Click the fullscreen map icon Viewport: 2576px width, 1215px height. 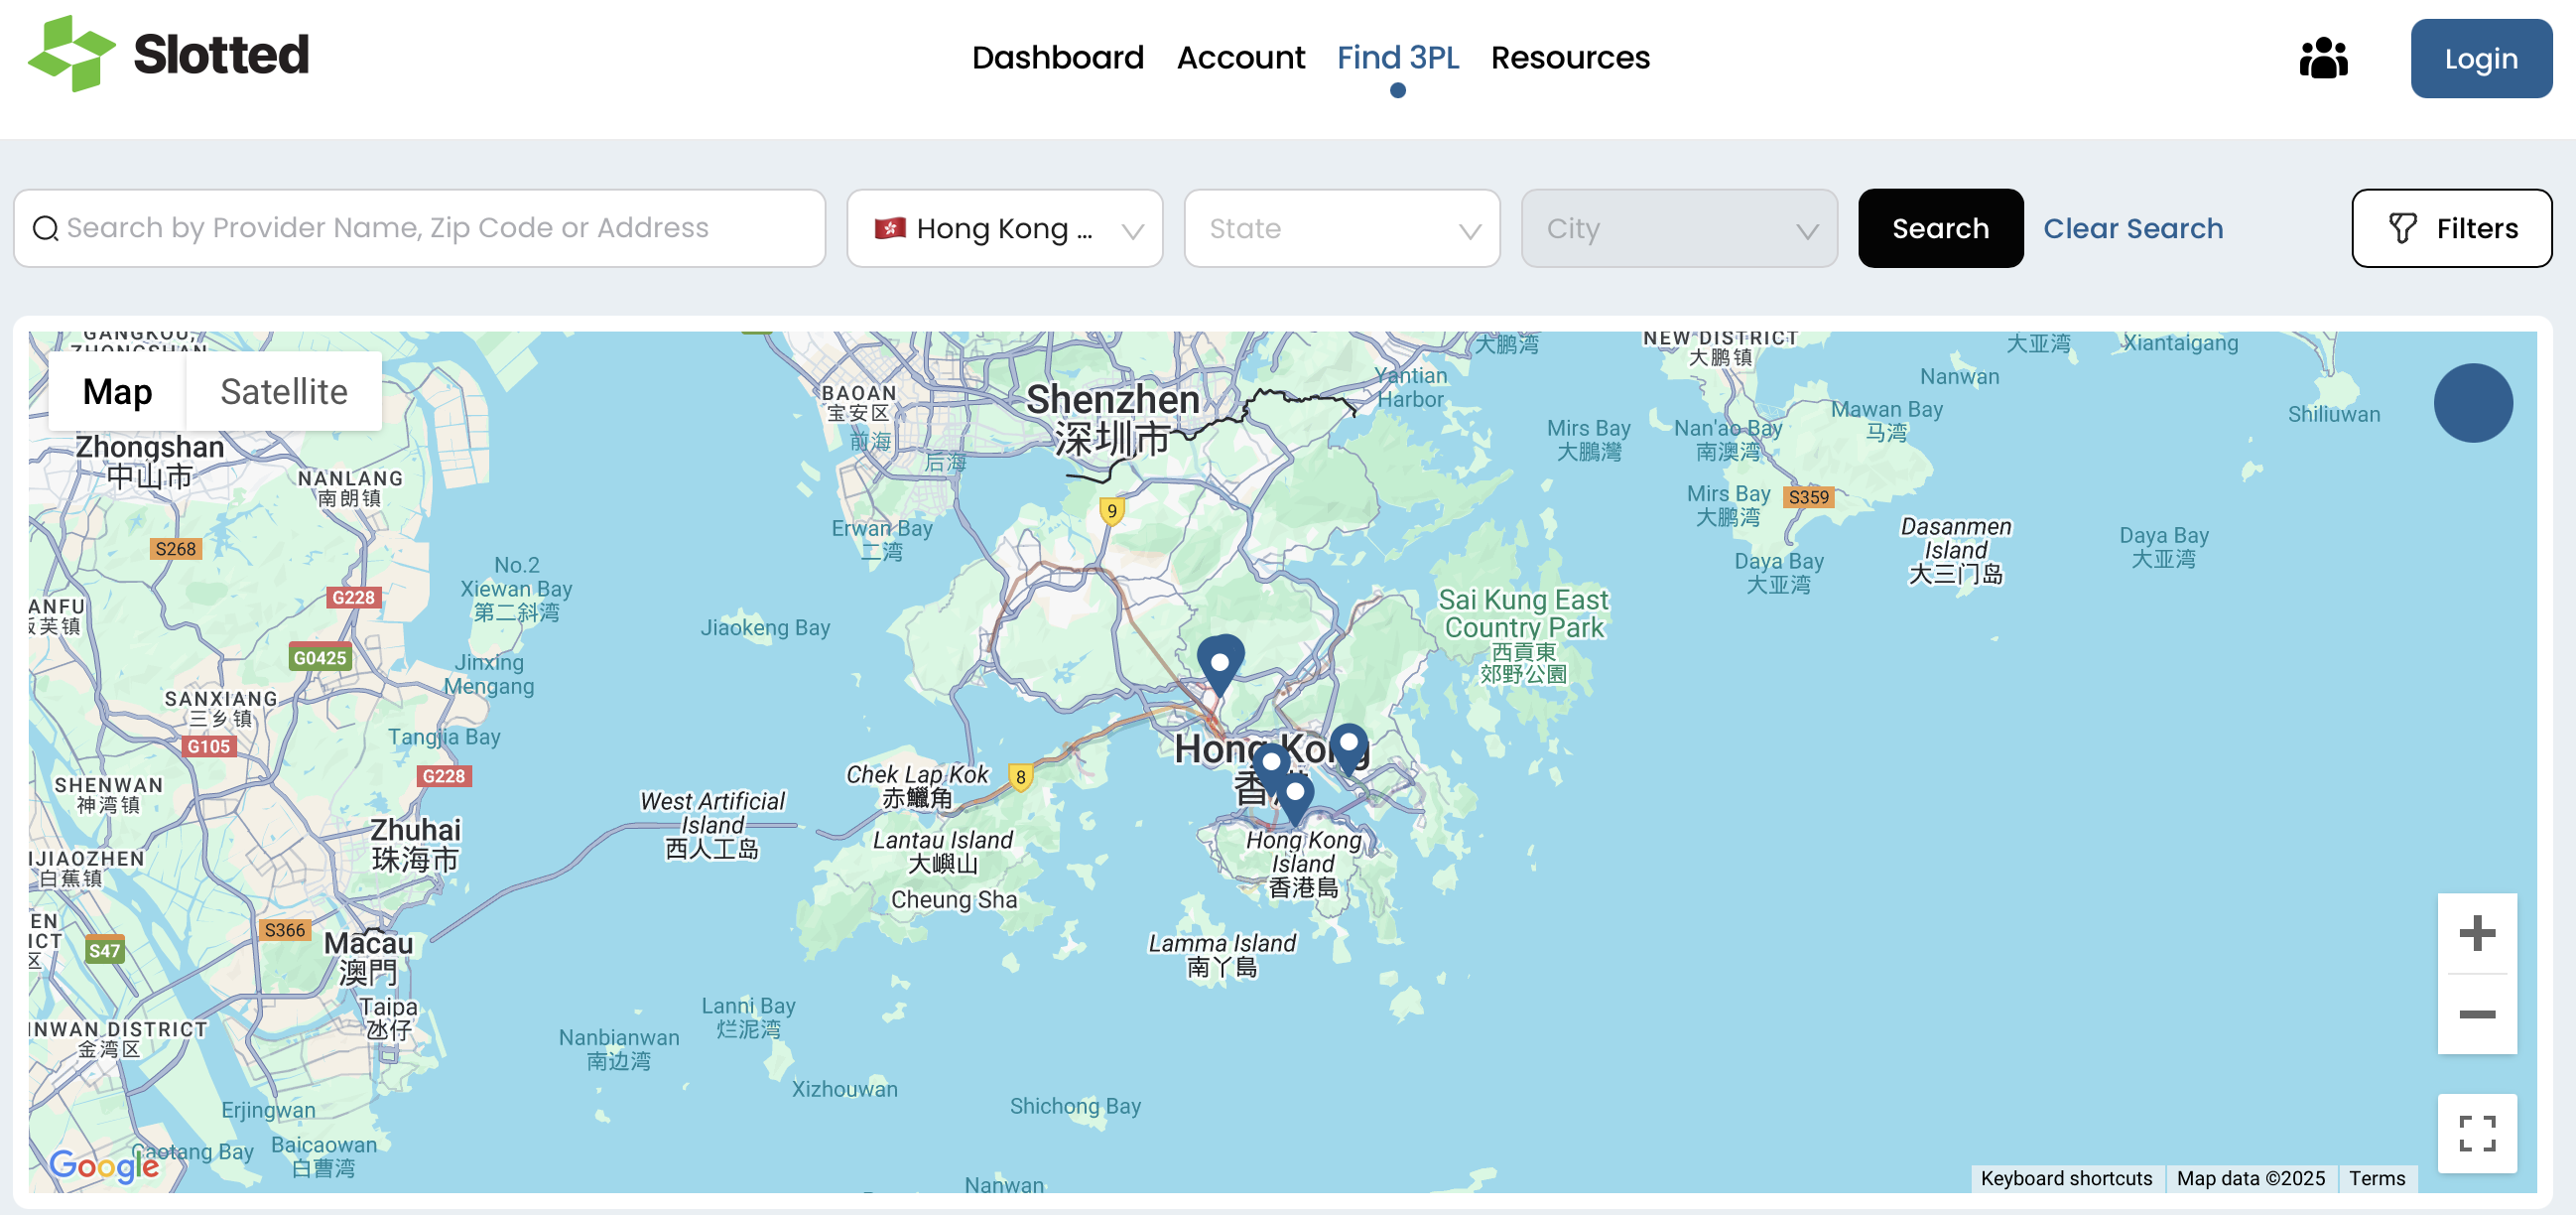2477,1135
